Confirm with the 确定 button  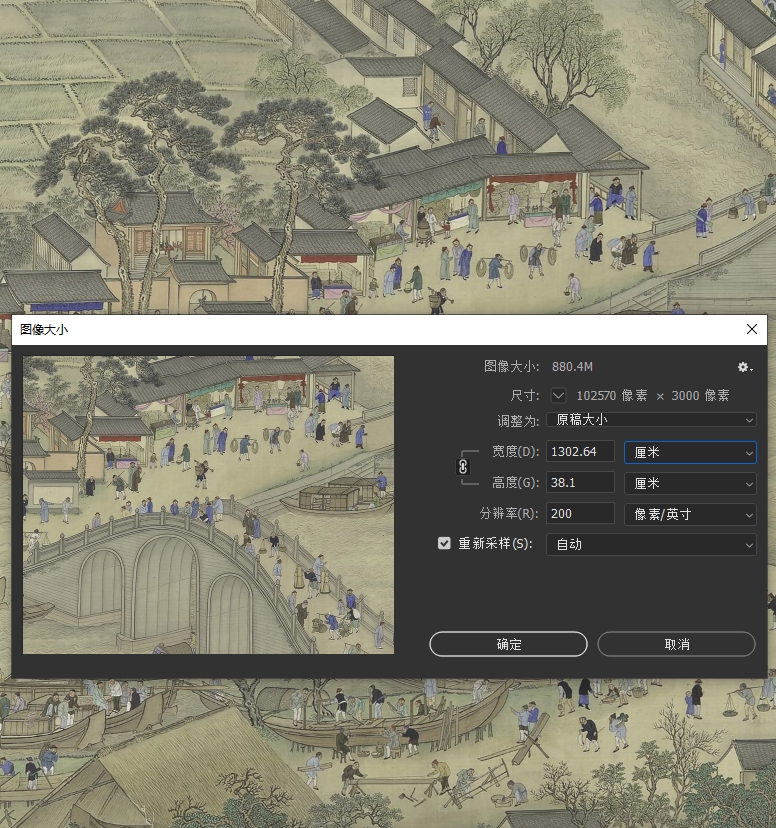pos(508,644)
